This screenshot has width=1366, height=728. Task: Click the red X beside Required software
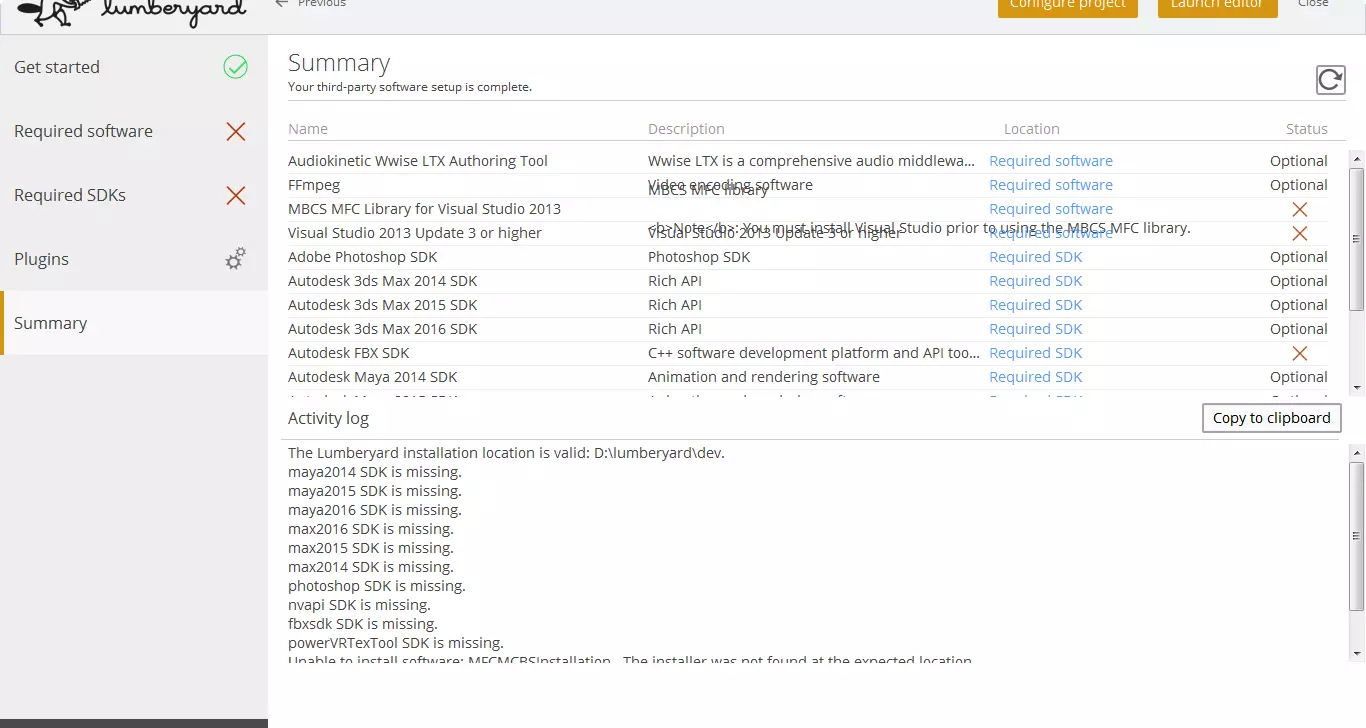click(x=235, y=131)
